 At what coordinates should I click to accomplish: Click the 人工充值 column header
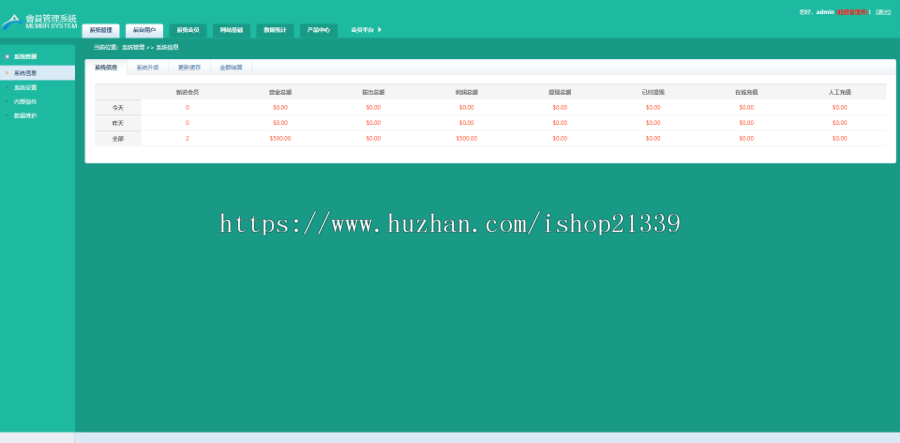[839, 92]
